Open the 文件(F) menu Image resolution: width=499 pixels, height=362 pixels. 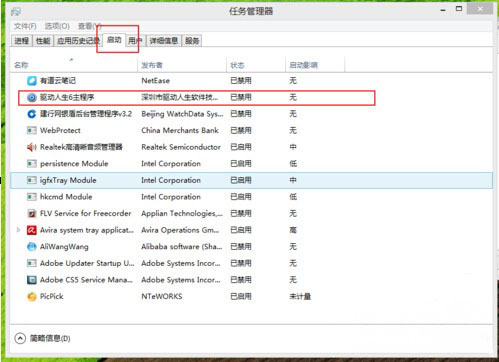(25, 26)
